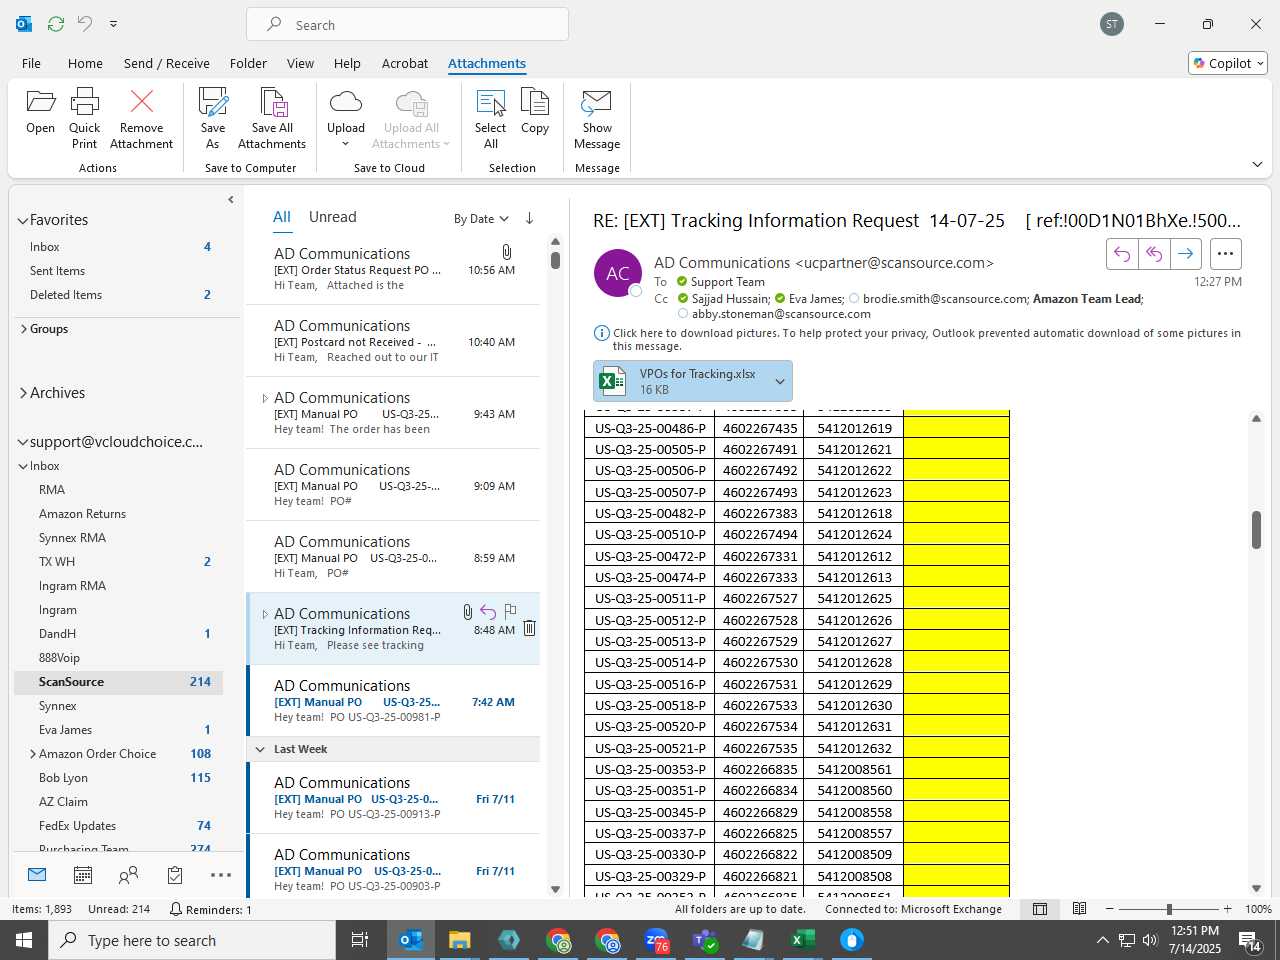Click the reading pane vertical scrollbar thumb
The width and height of the screenshot is (1280, 960).
[x=1256, y=529]
